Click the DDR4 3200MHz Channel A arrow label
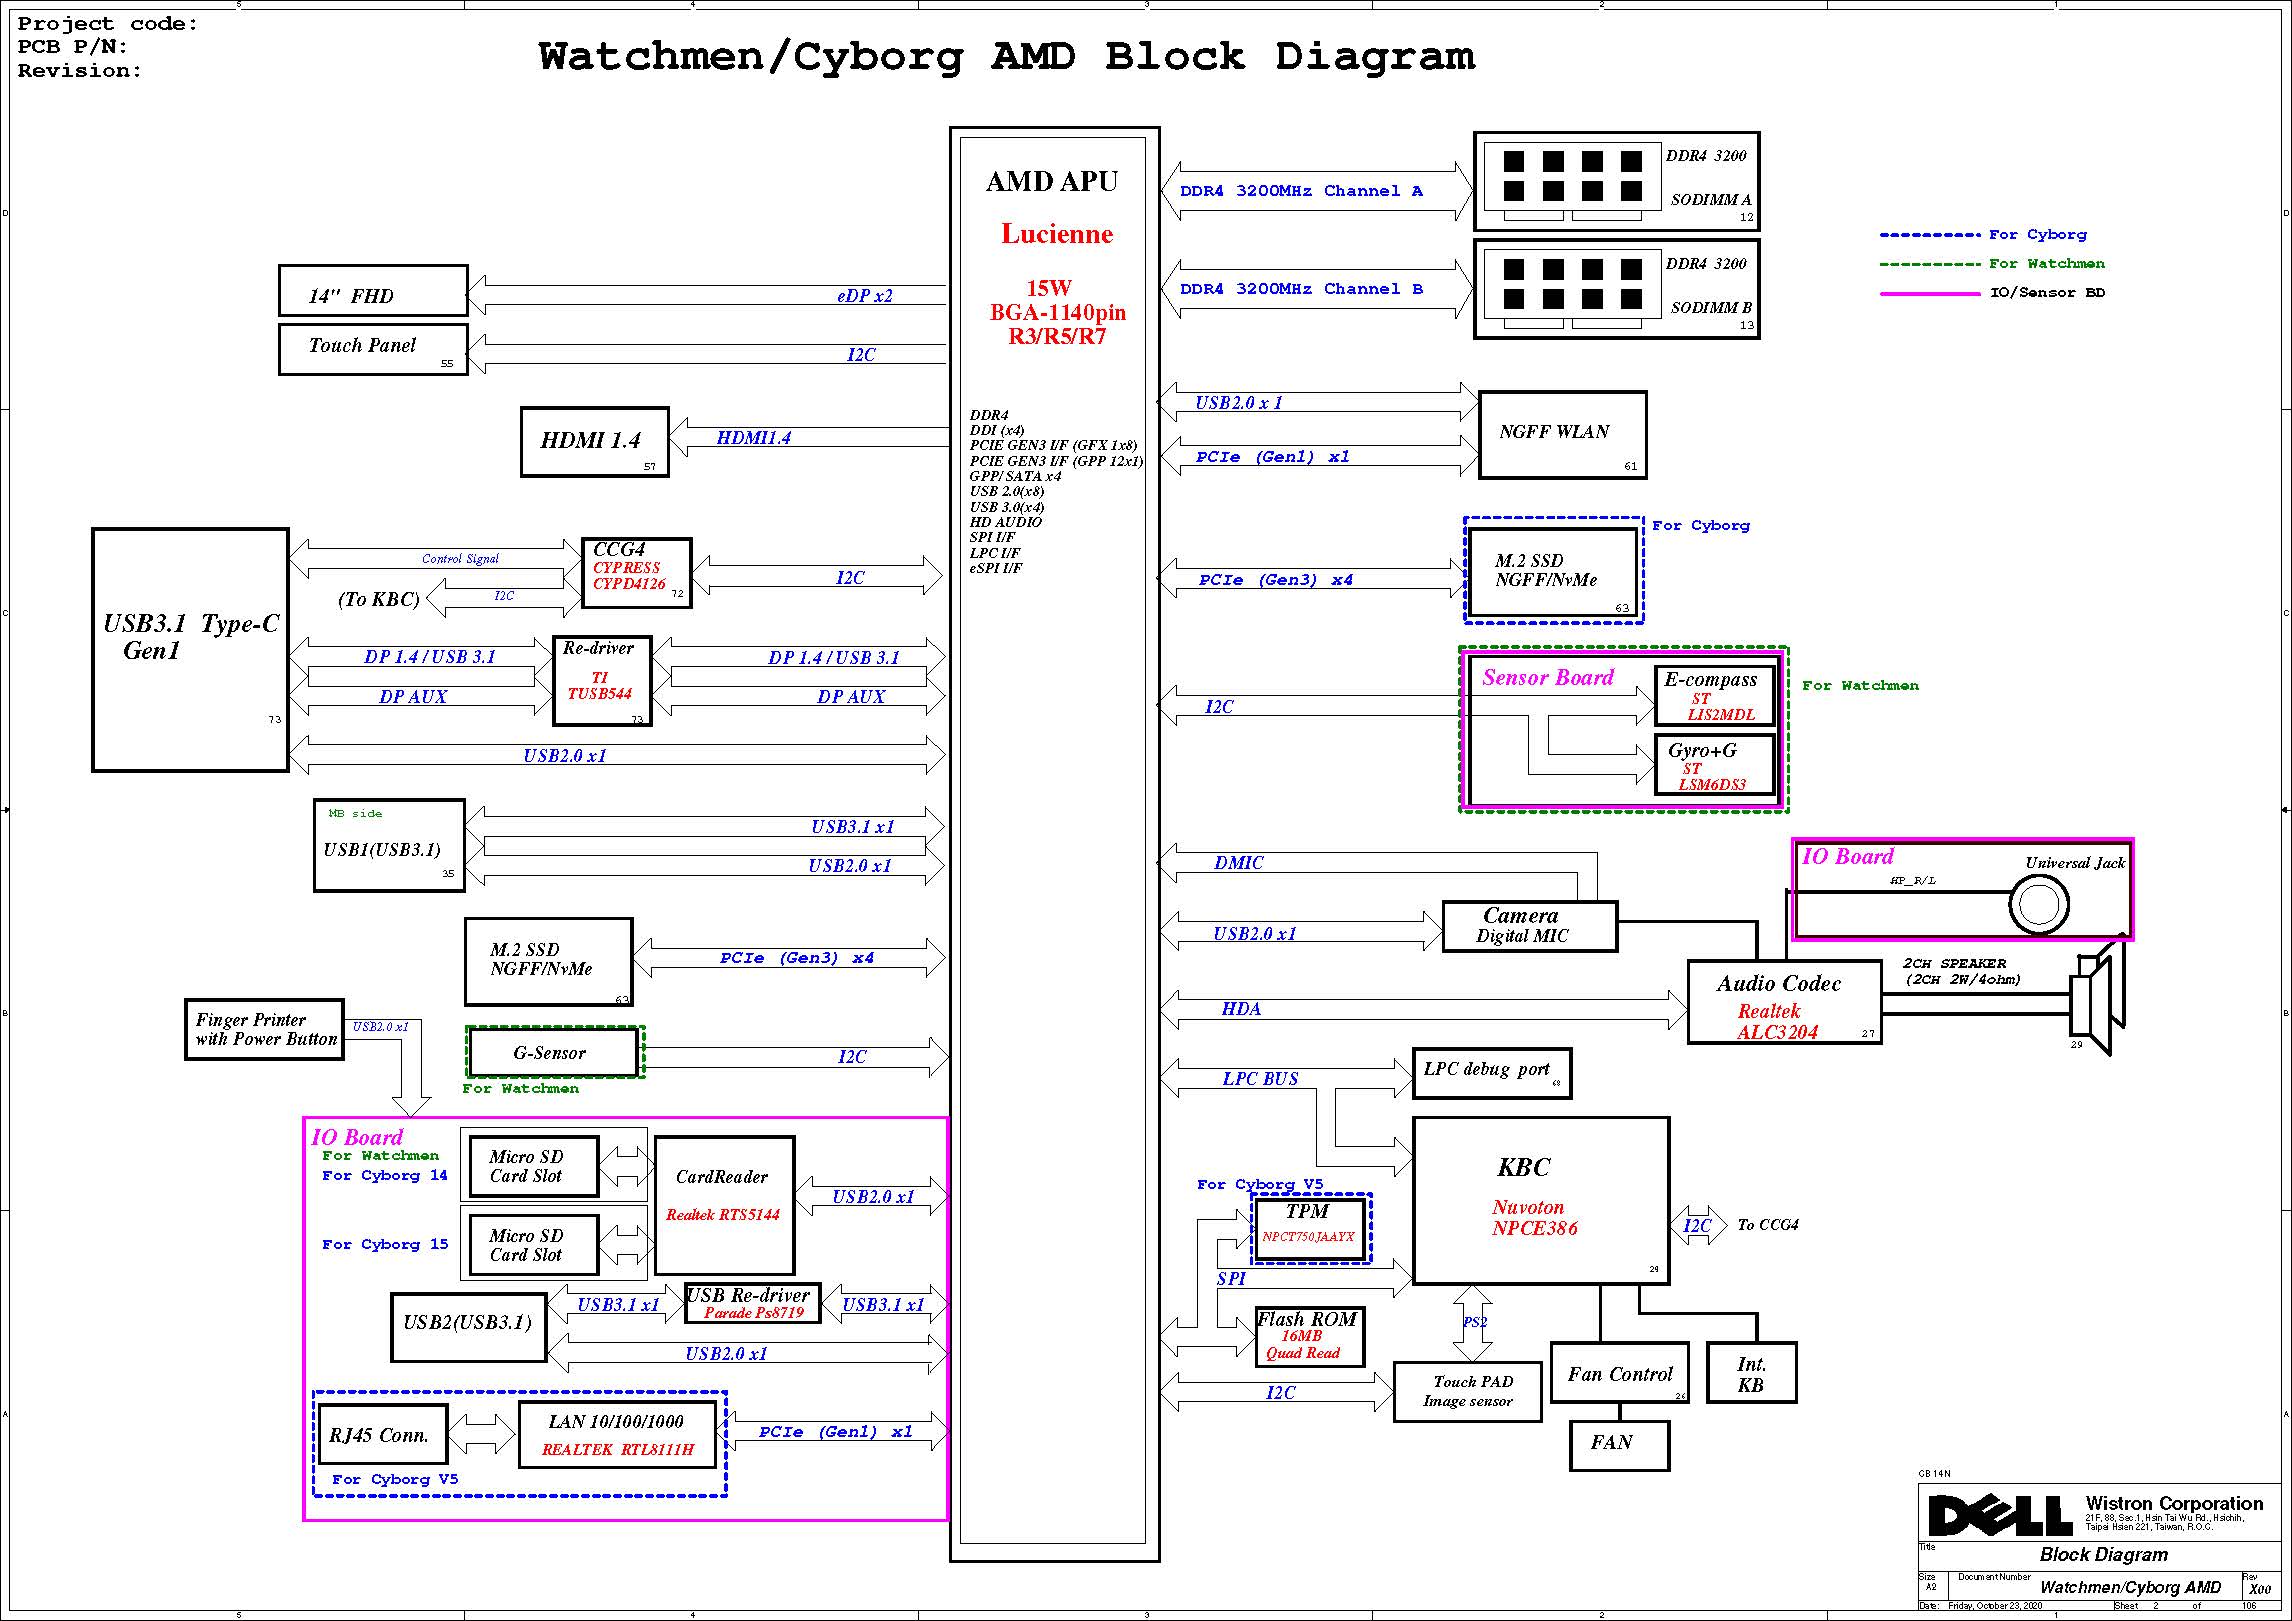The image size is (2292, 1621). (1301, 191)
